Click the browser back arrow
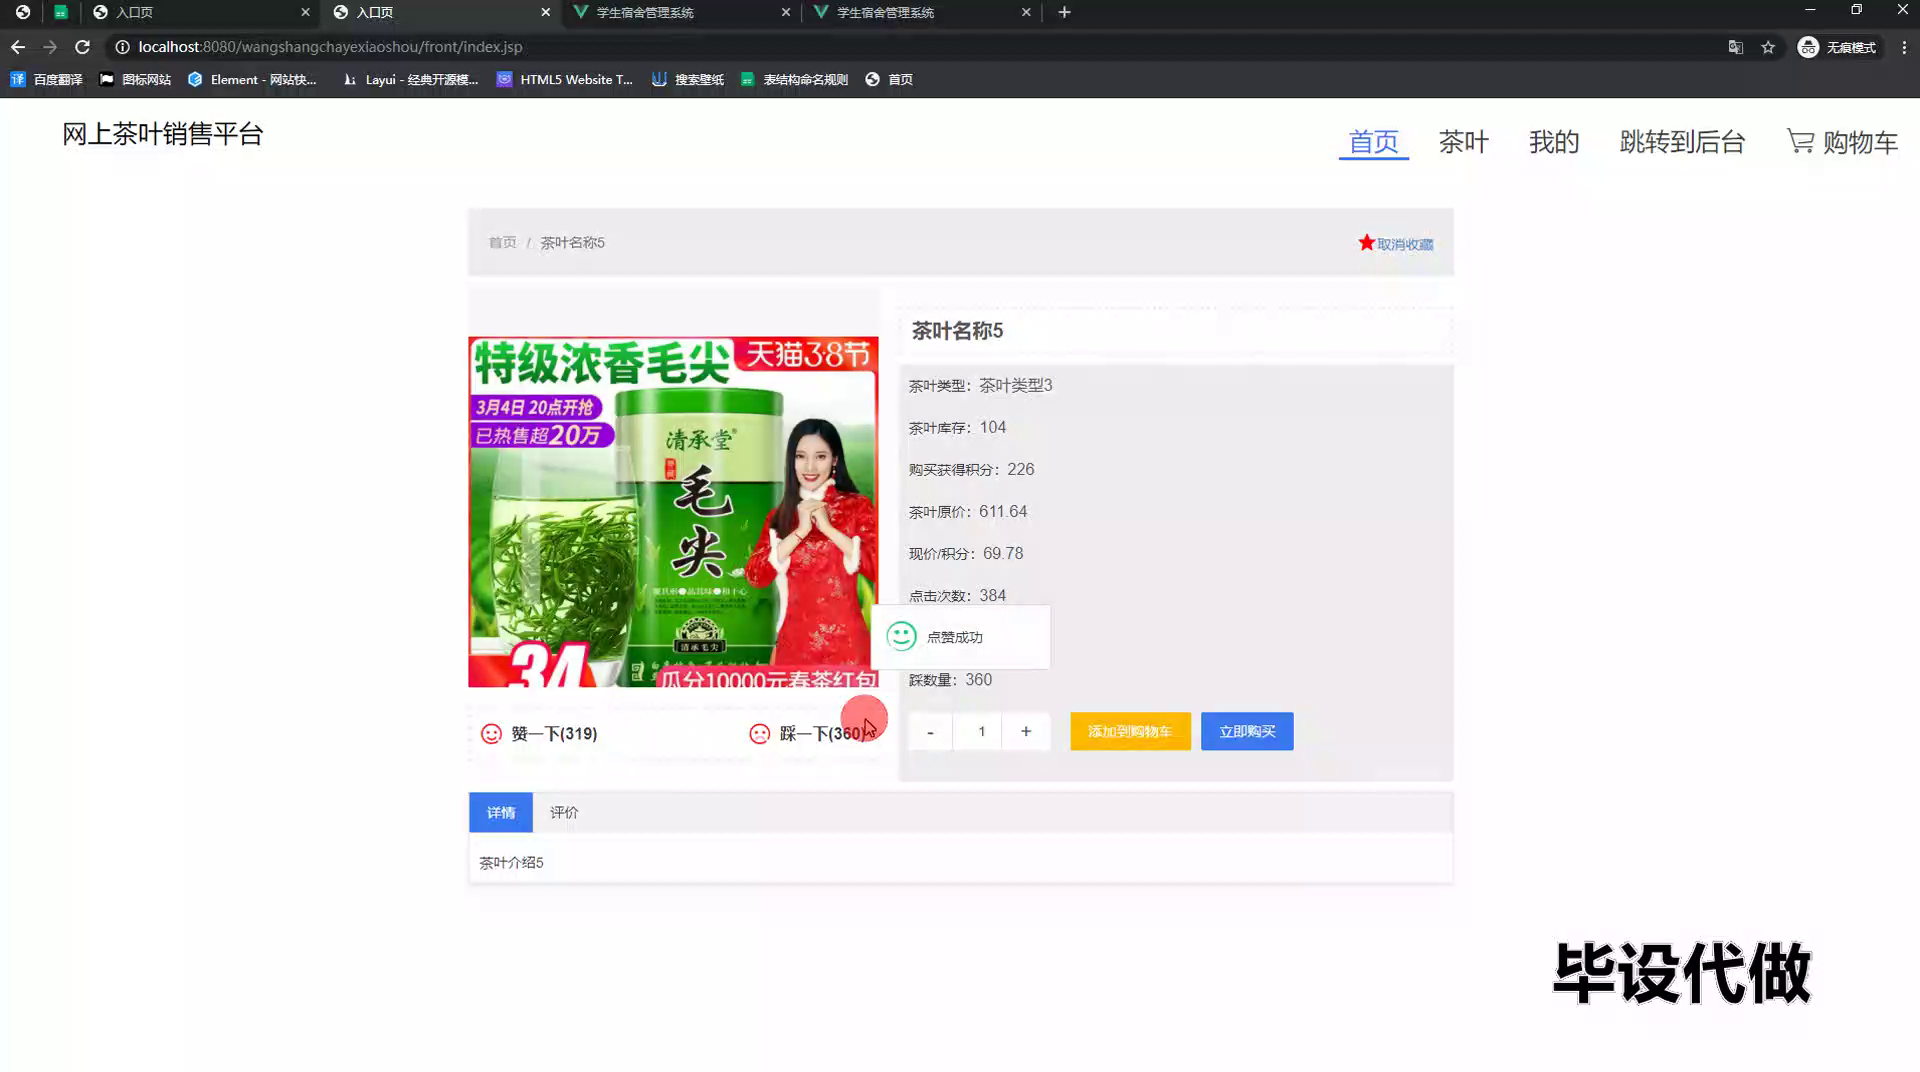1920x1072 pixels. point(18,47)
